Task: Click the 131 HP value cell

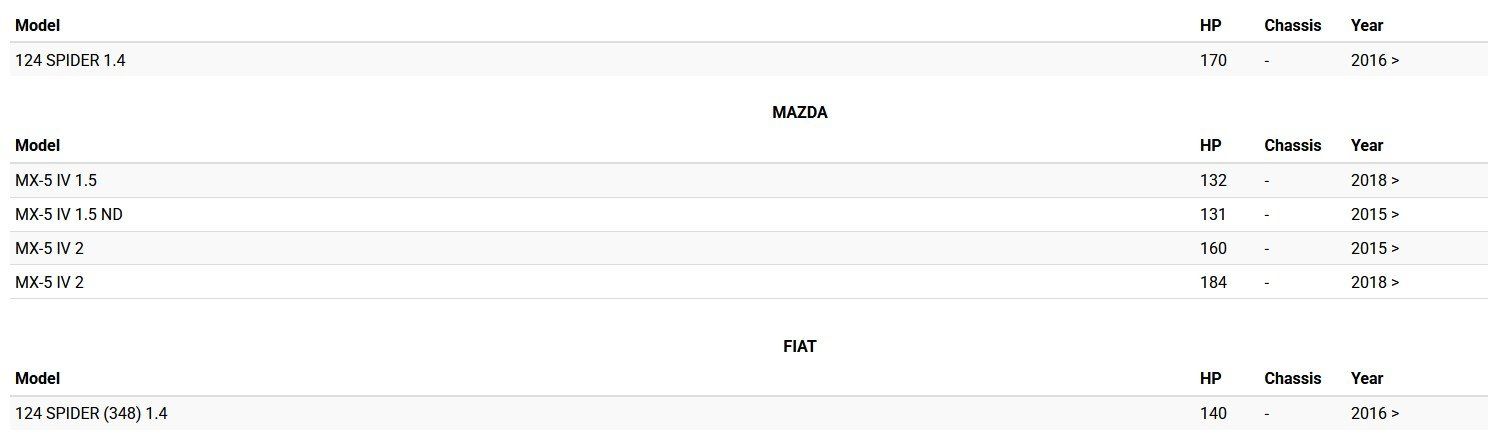Action: point(1213,214)
